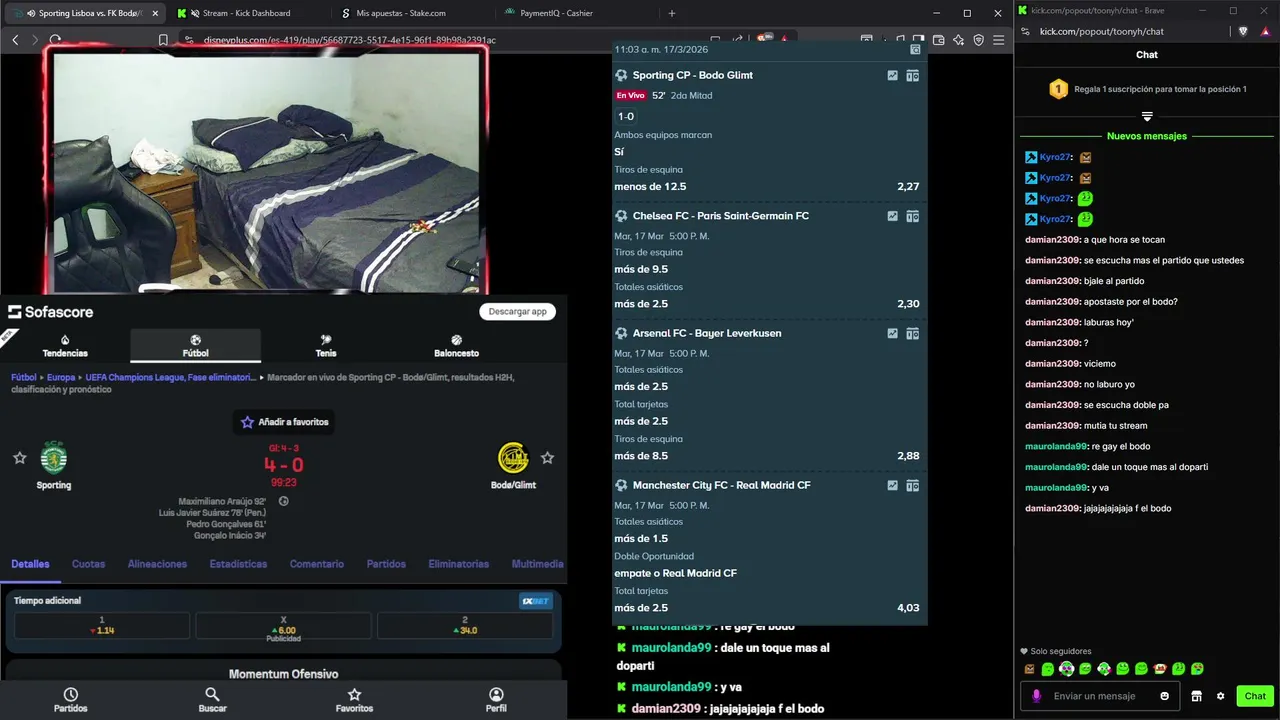The height and width of the screenshot is (720, 1280).
Task: Click the Europa breadcrumb link
Action: [61, 378]
